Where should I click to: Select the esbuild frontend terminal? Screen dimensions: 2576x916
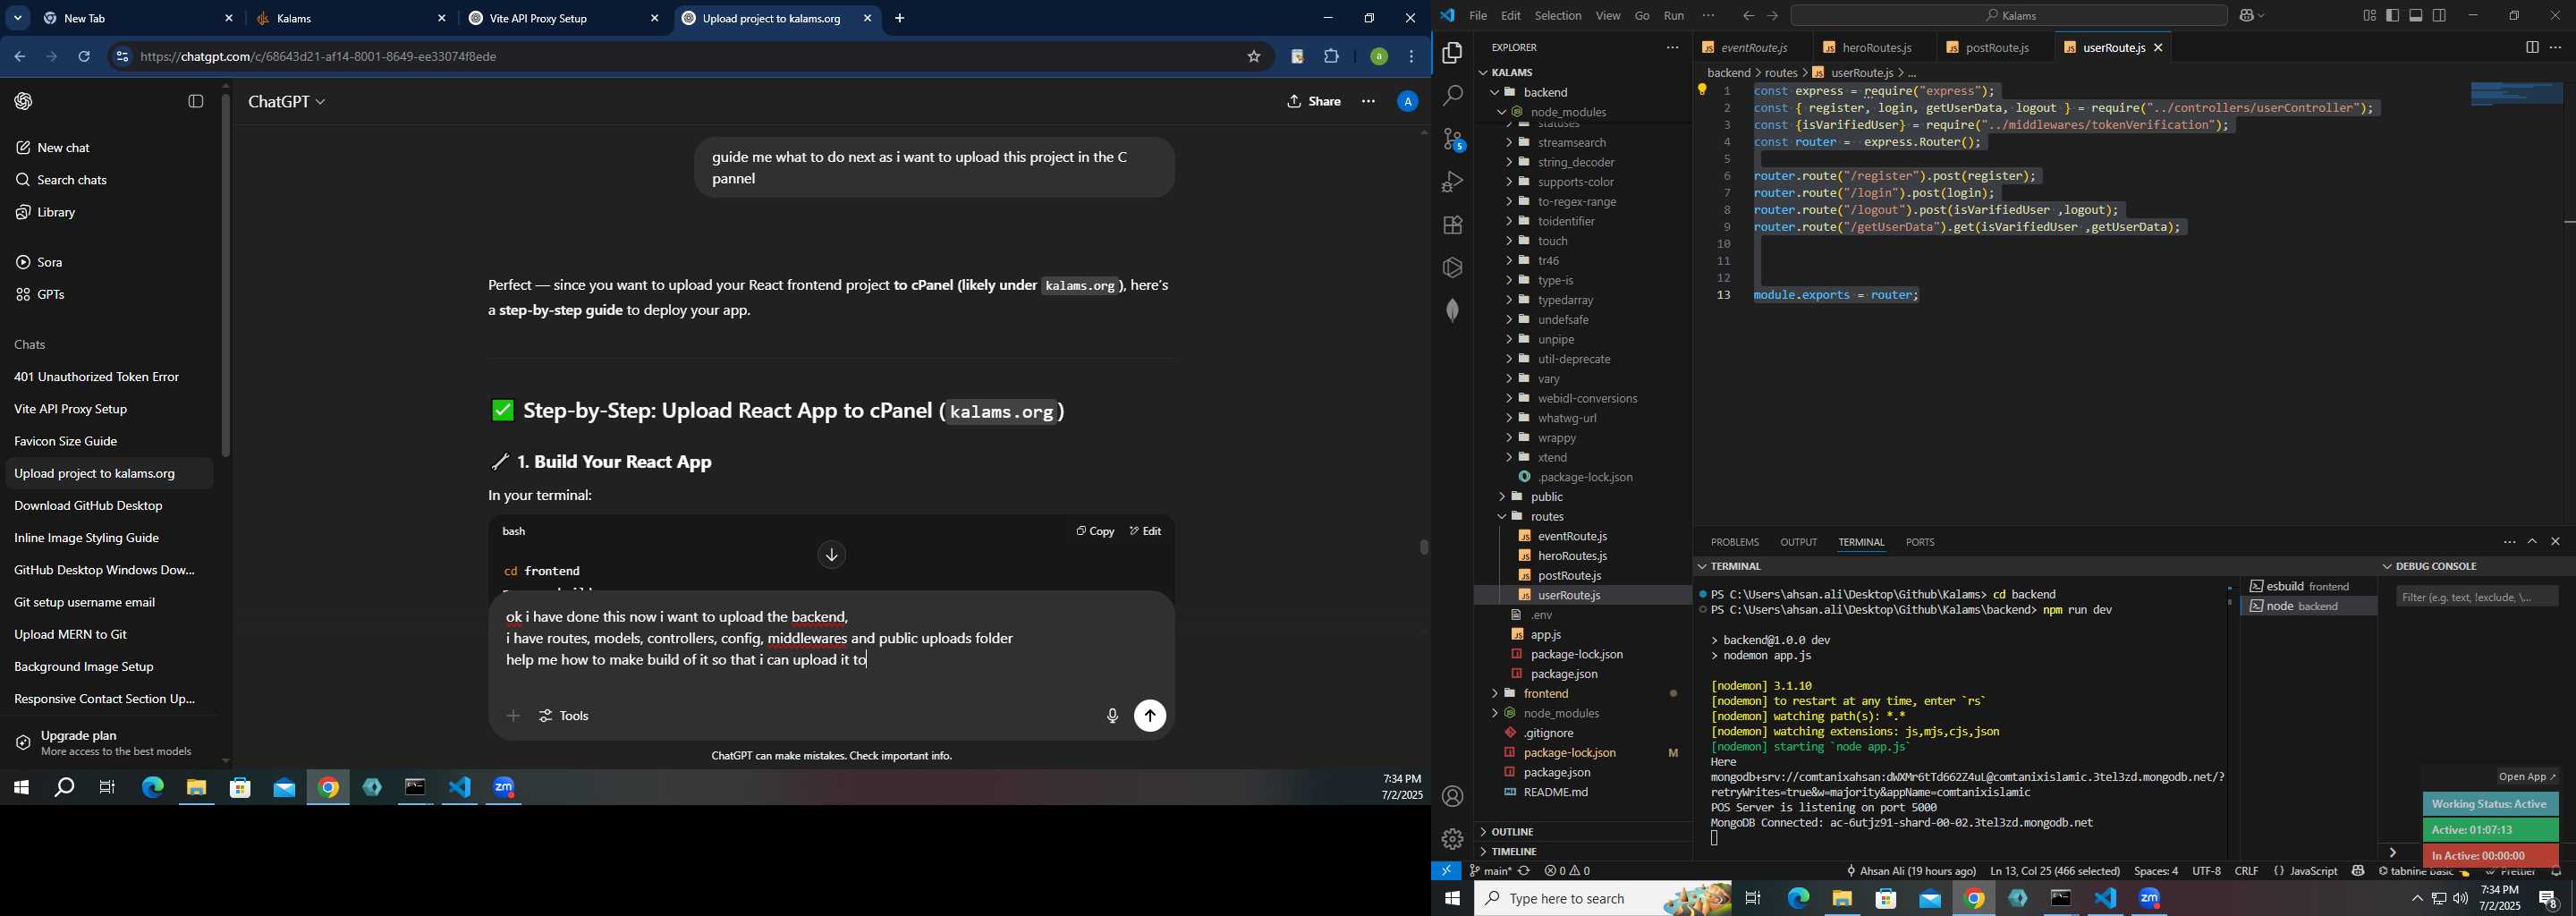(2308, 586)
